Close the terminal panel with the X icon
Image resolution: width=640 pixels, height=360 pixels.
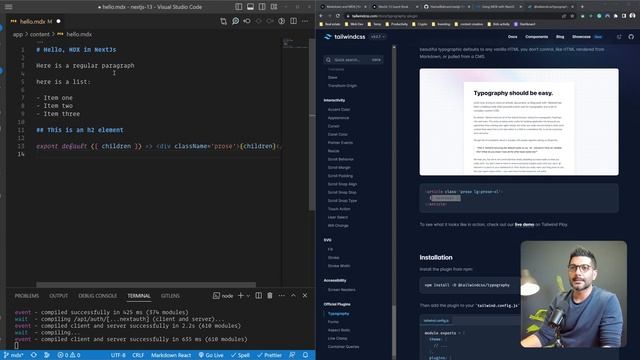[305, 296]
